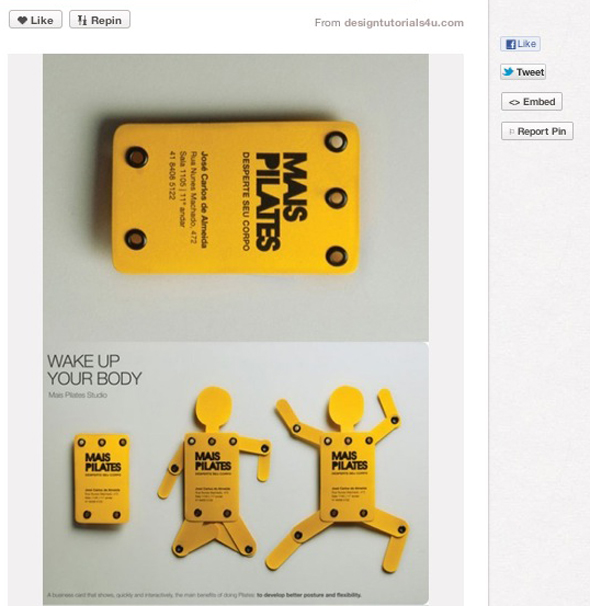Repin this image to a board
The width and height of the screenshot is (590, 606).
coord(100,20)
